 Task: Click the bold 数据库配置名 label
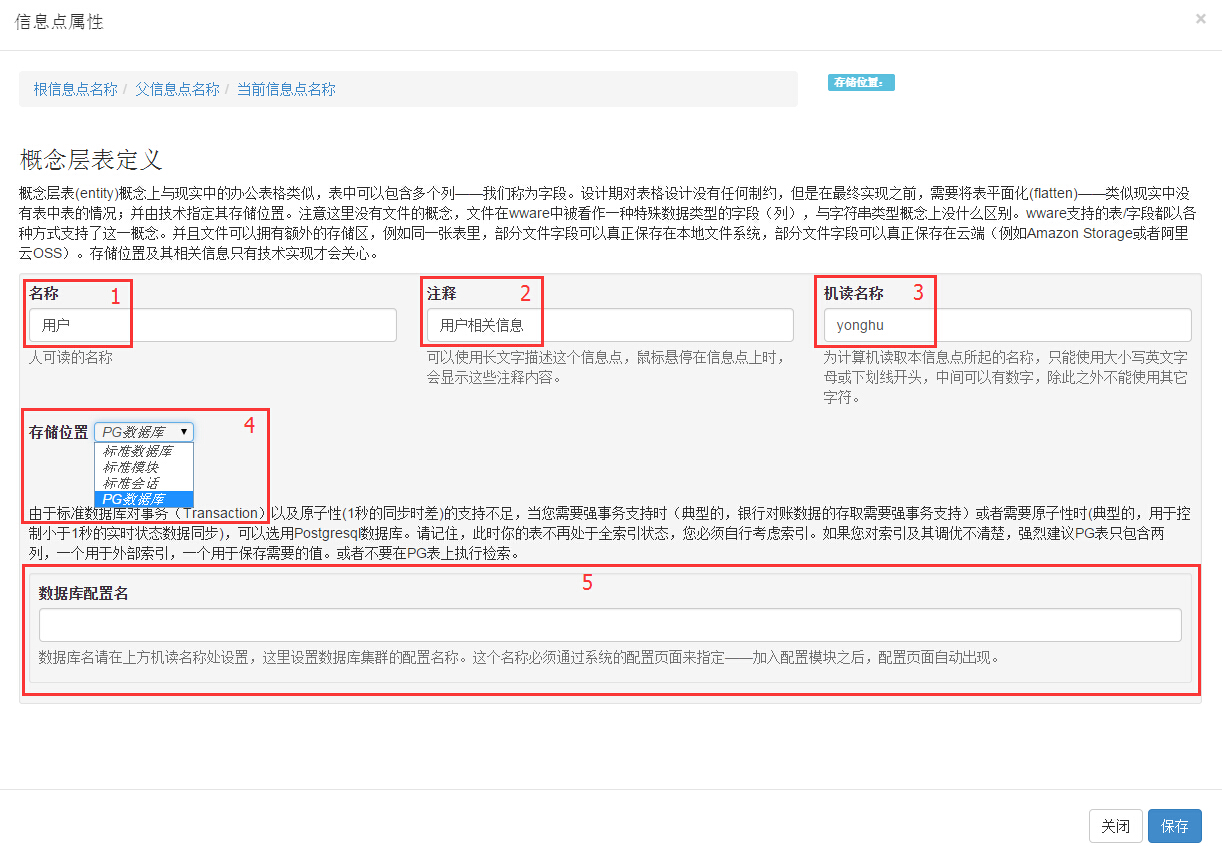tap(83, 593)
